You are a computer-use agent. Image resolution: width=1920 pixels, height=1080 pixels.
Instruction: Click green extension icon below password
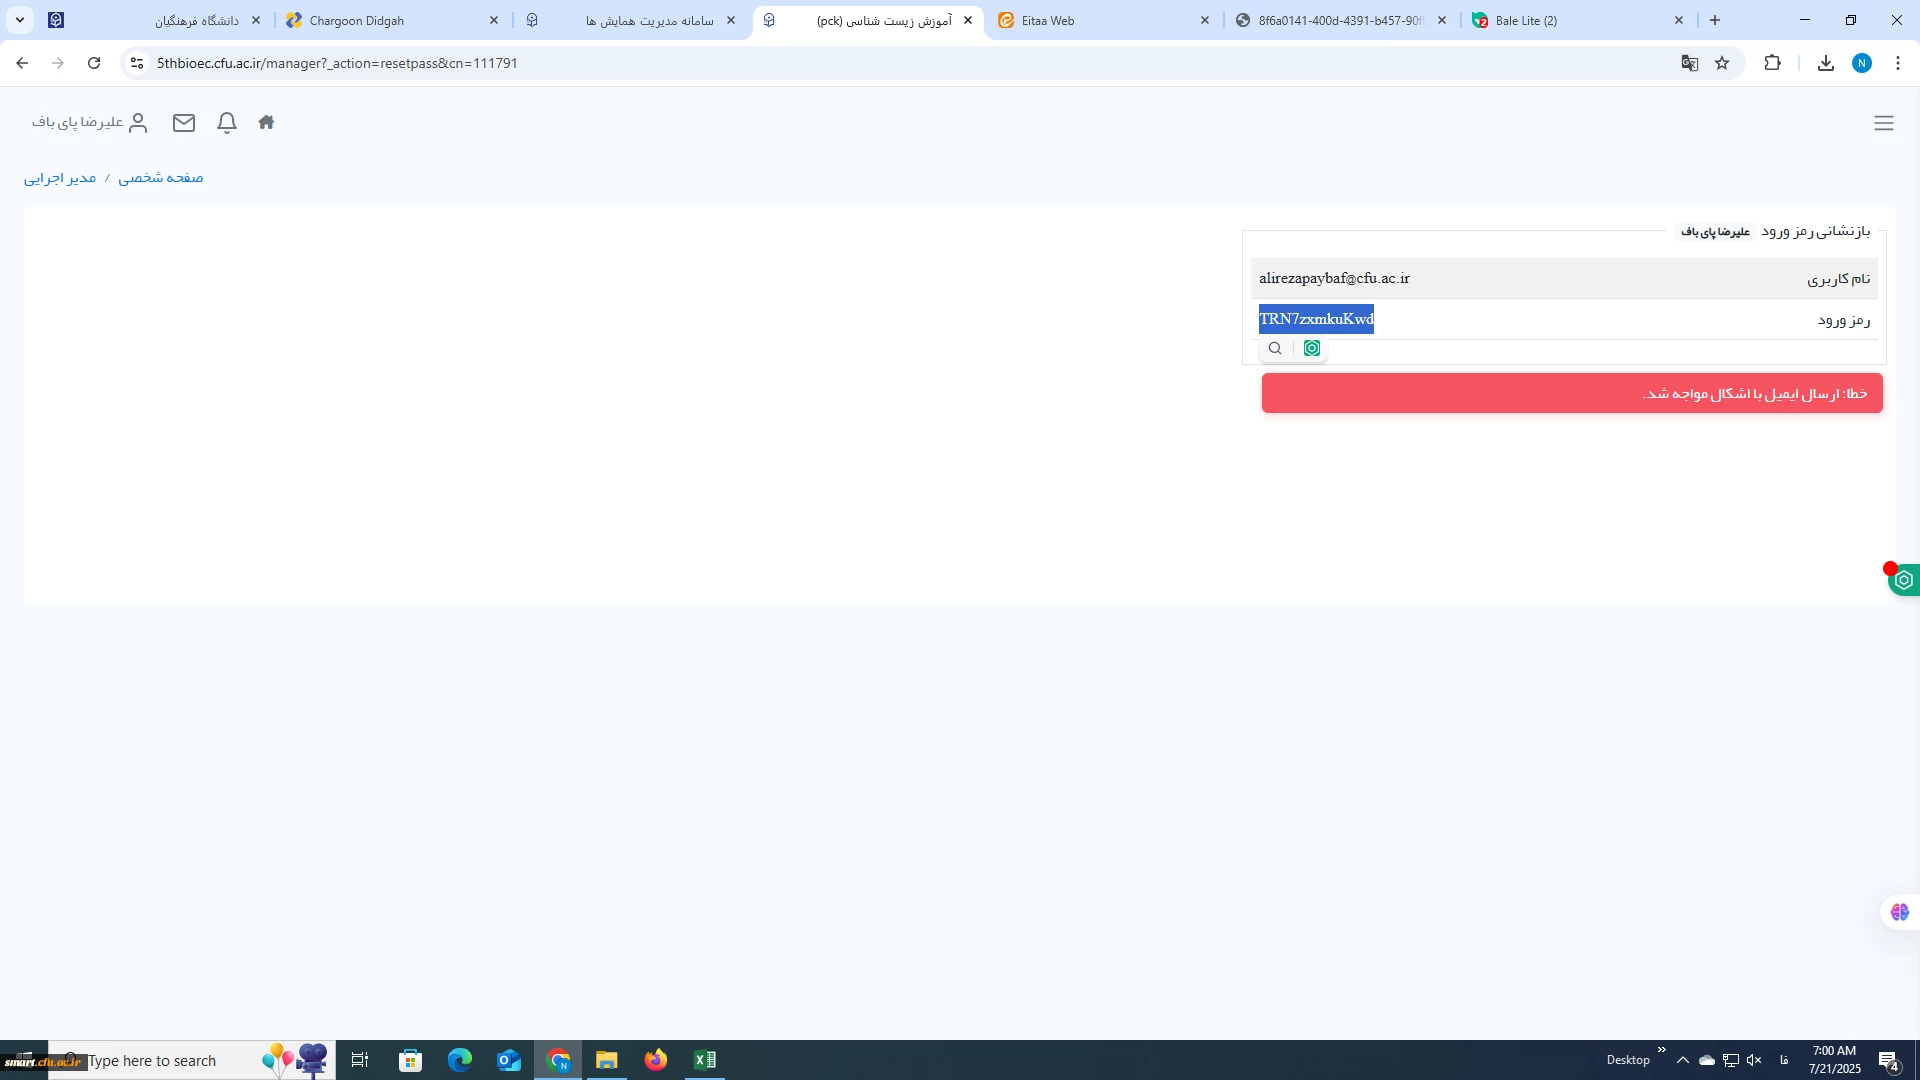click(1312, 348)
